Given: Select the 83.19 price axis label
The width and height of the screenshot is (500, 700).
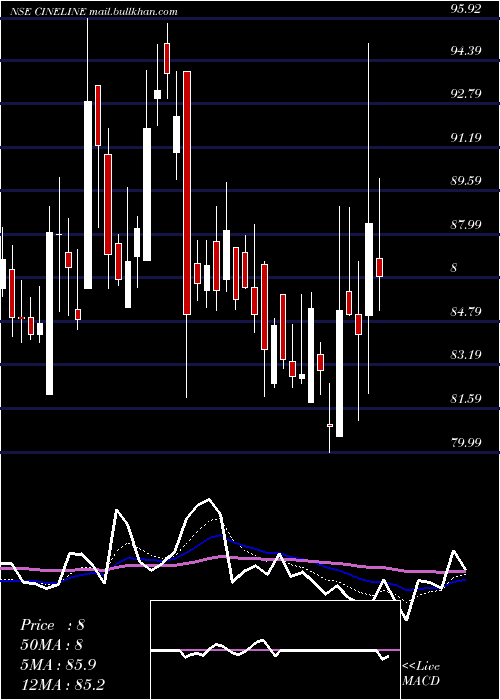Looking at the screenshot, I should (x=466, y=355).
